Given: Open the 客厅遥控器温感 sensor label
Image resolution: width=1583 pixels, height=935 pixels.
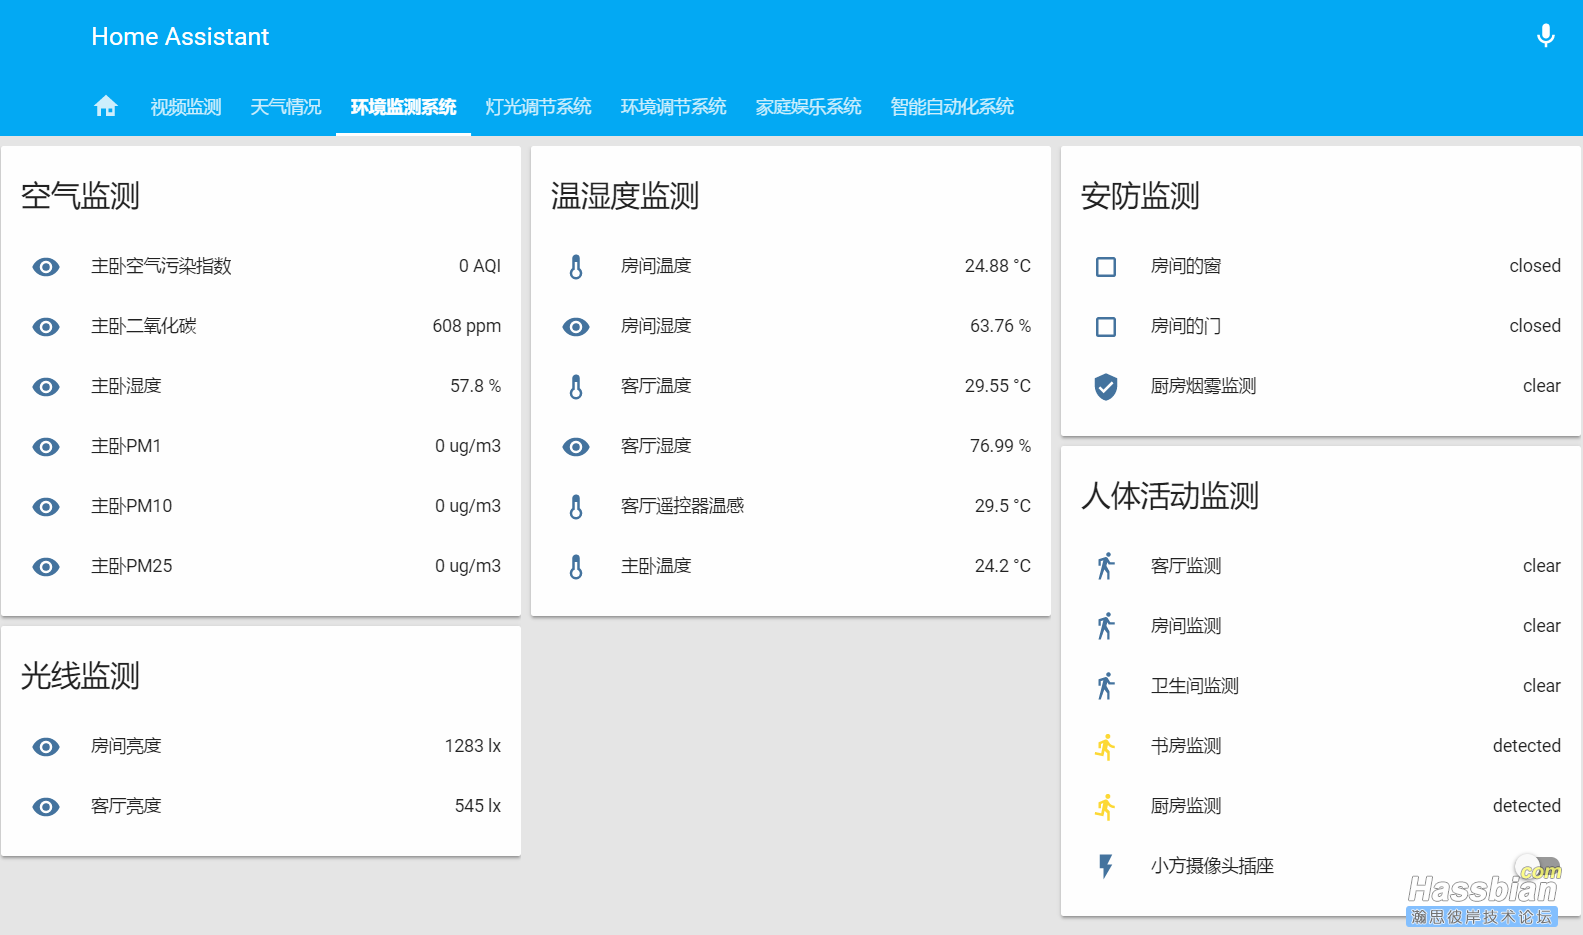Looking at the screenshot, I should (x=683, y=506).
